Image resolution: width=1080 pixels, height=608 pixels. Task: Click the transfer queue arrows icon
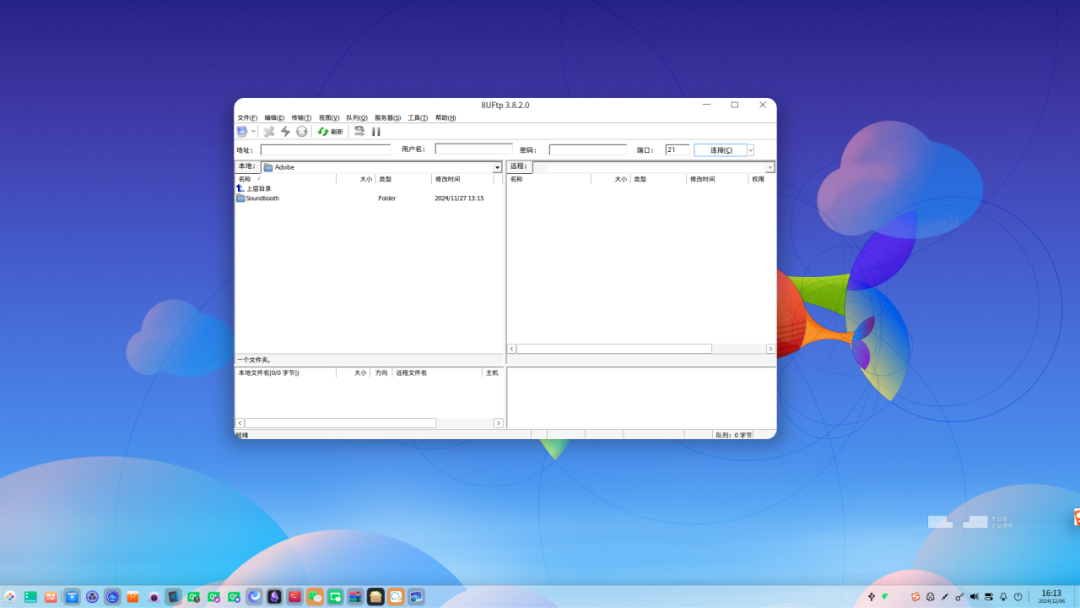pos(359,131)
